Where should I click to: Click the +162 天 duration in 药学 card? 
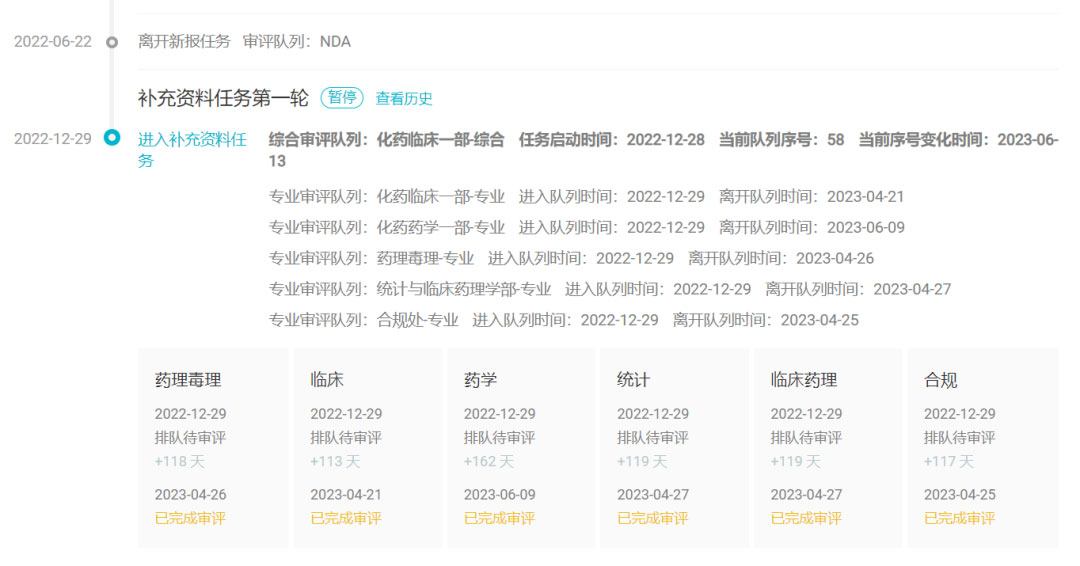[x=489, y=461]
